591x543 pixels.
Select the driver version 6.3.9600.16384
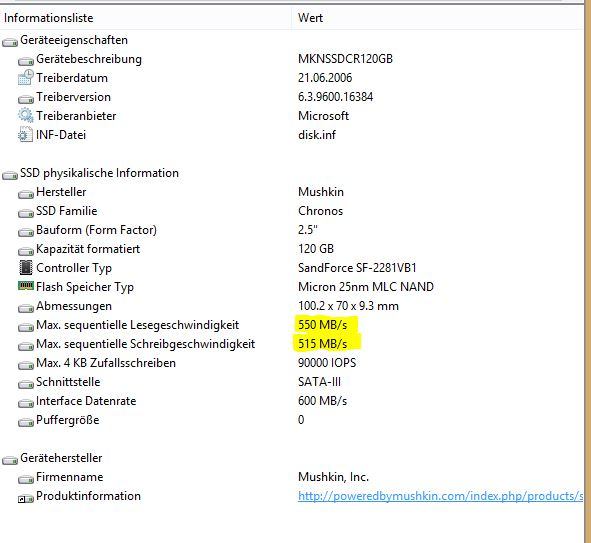point(335,97)
